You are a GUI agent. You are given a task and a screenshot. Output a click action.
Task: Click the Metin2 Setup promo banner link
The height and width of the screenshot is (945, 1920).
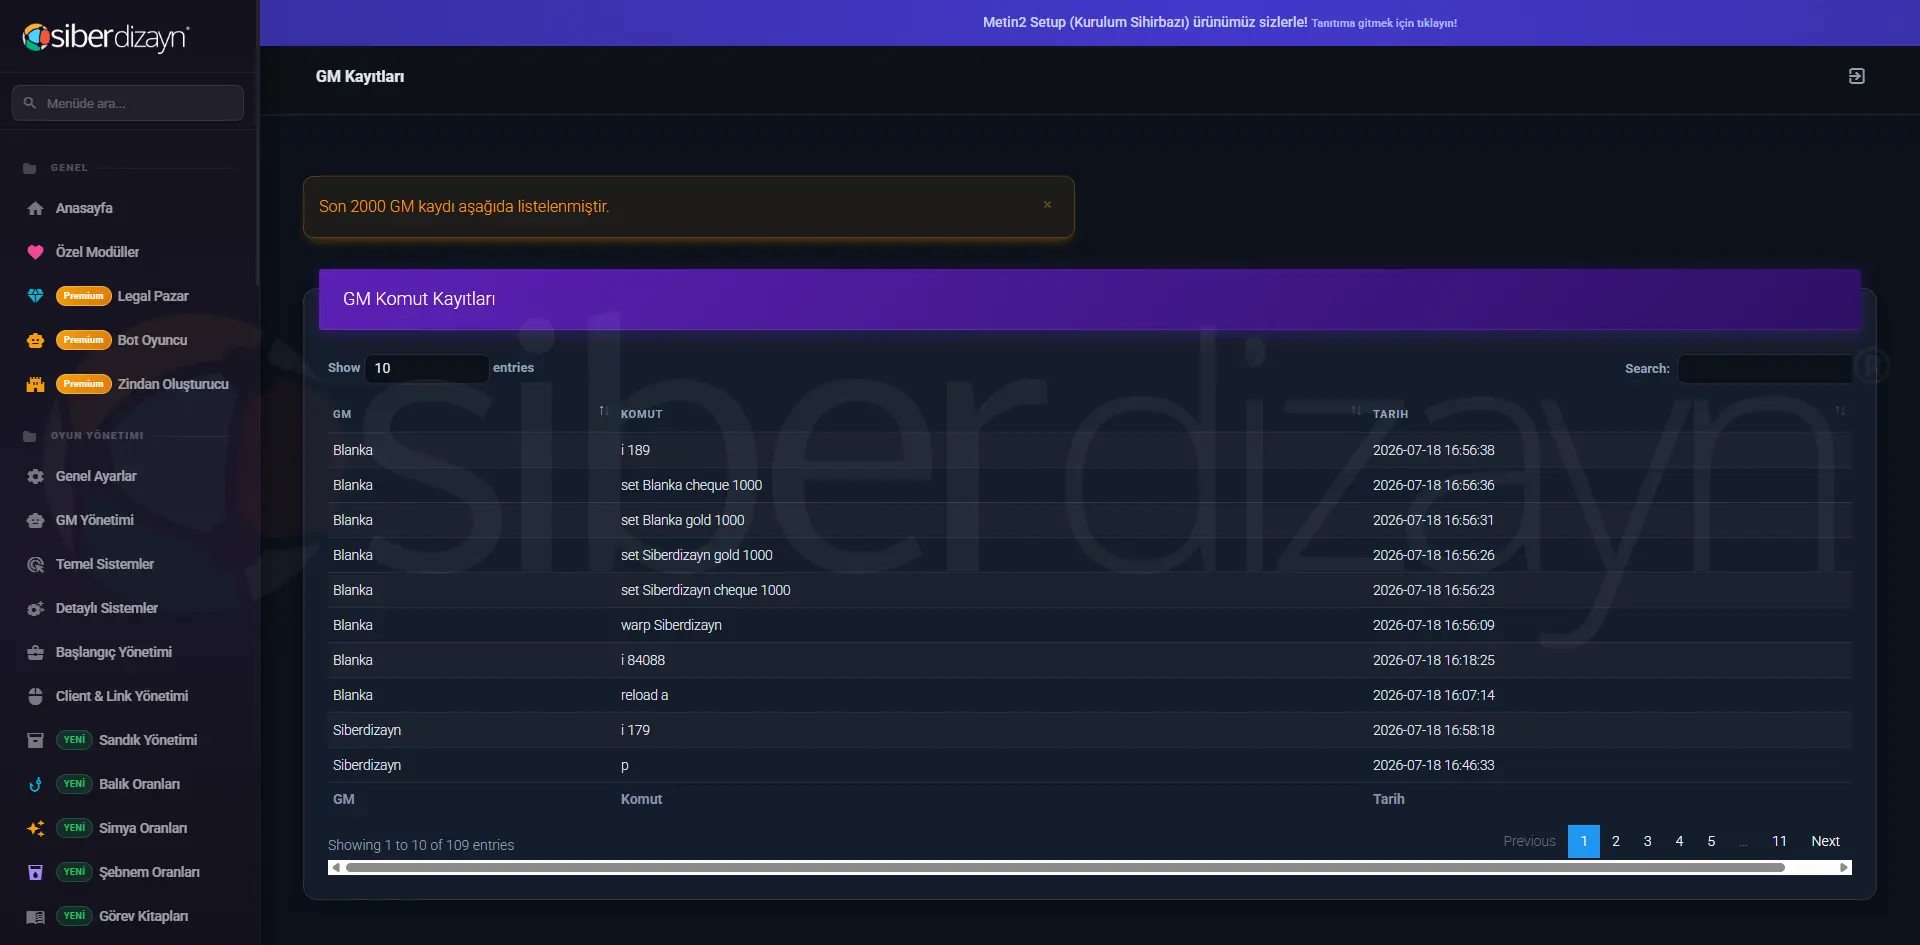(1219, 22)
